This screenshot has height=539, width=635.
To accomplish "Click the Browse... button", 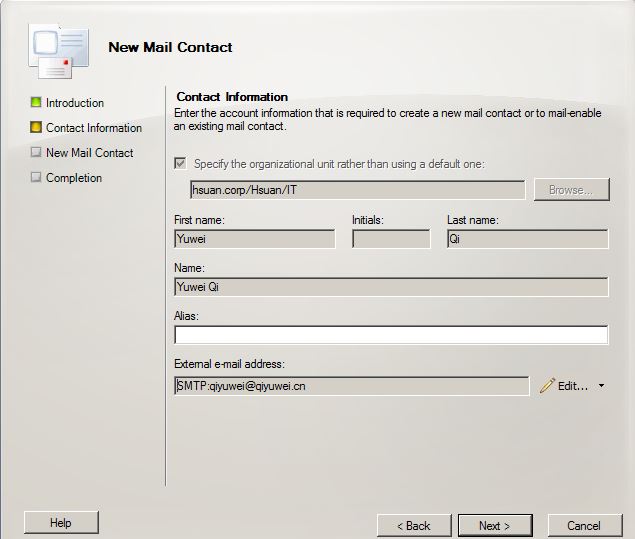I will 571,190.
